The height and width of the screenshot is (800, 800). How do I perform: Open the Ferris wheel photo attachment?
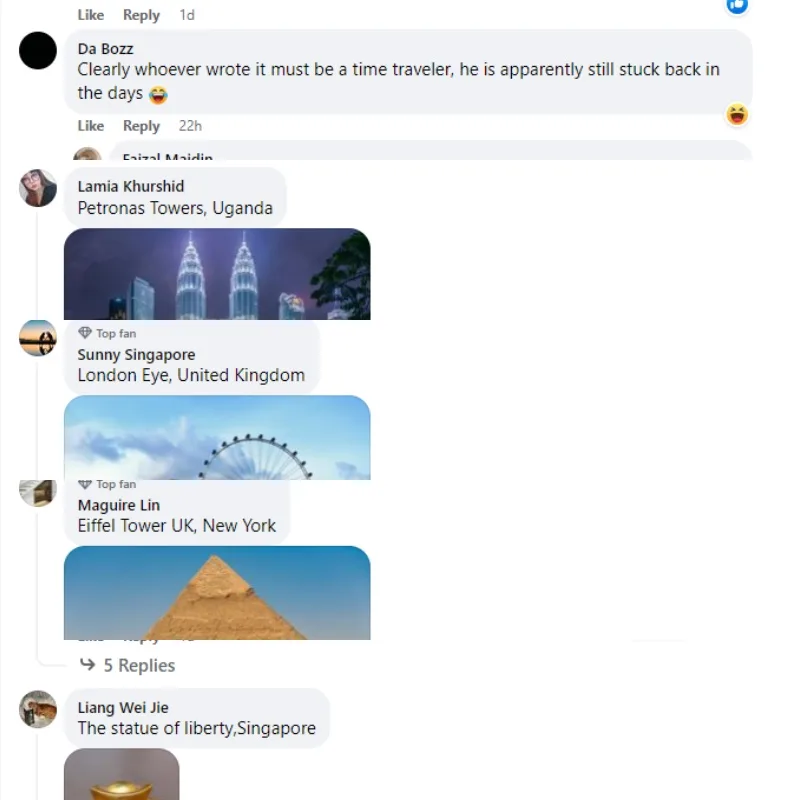(x=217, y=437)
